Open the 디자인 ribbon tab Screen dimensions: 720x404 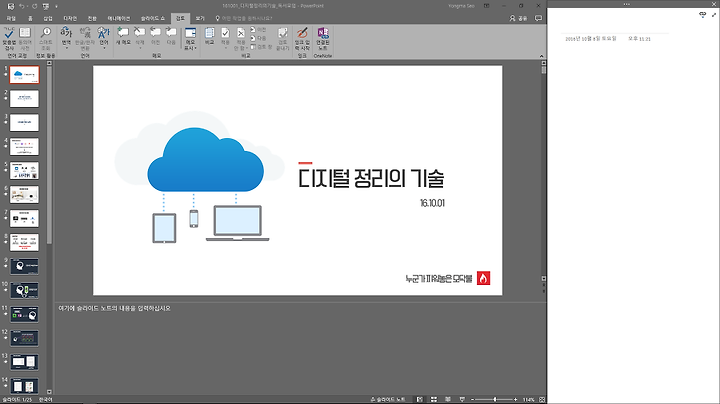point(70,18)
